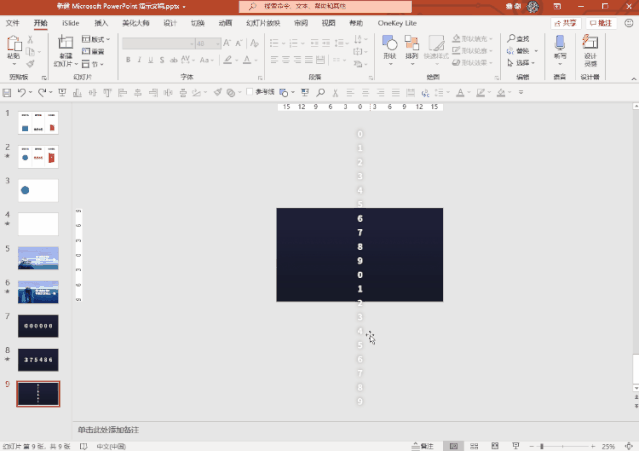Click the language indicator 中文(中国) in the status bar
This screenshot has height=451, width=639.
[x=111, y=447]
